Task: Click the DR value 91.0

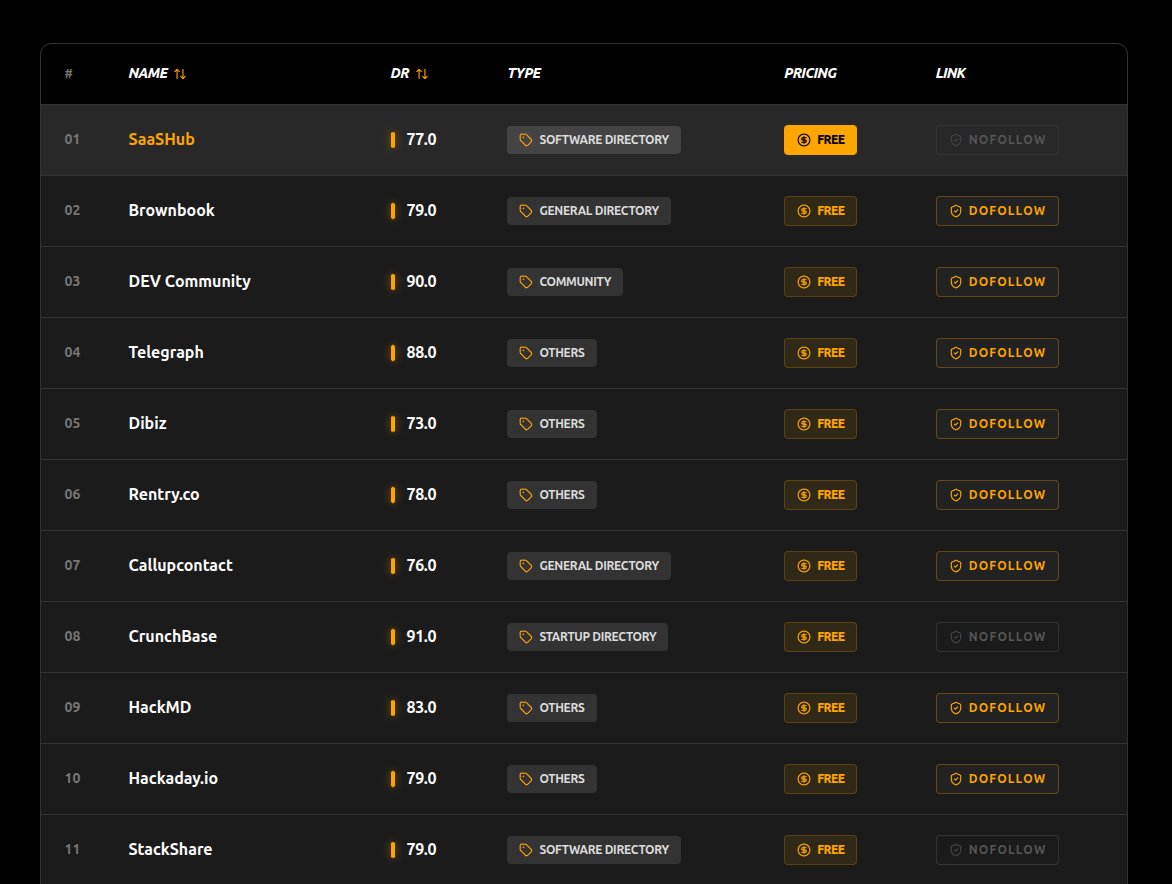Action: click(421, 636)
